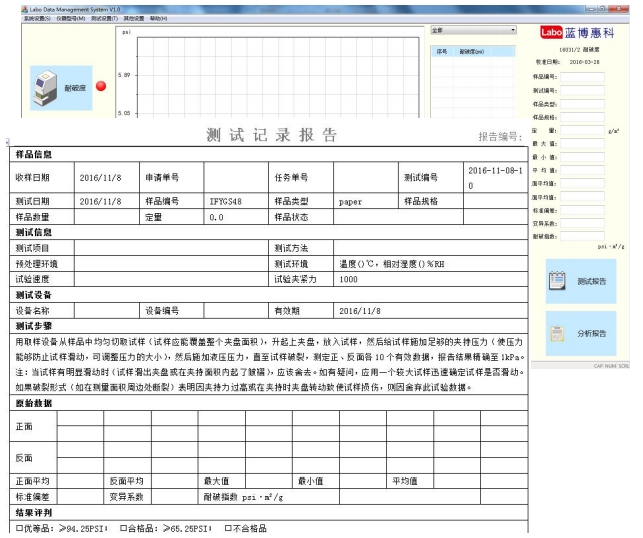
Task: Click the 测试环境 temperature humidity text
Action: pos(392,264)
